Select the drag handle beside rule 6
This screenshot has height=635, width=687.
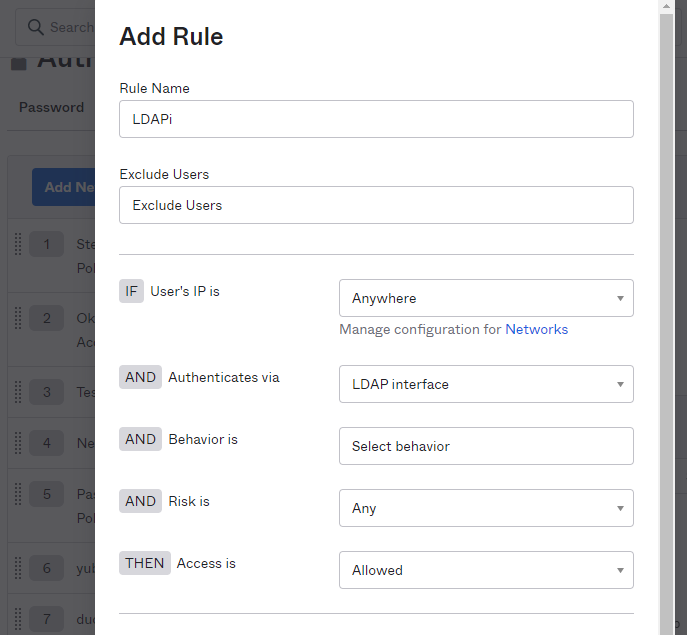coord(17,568)
